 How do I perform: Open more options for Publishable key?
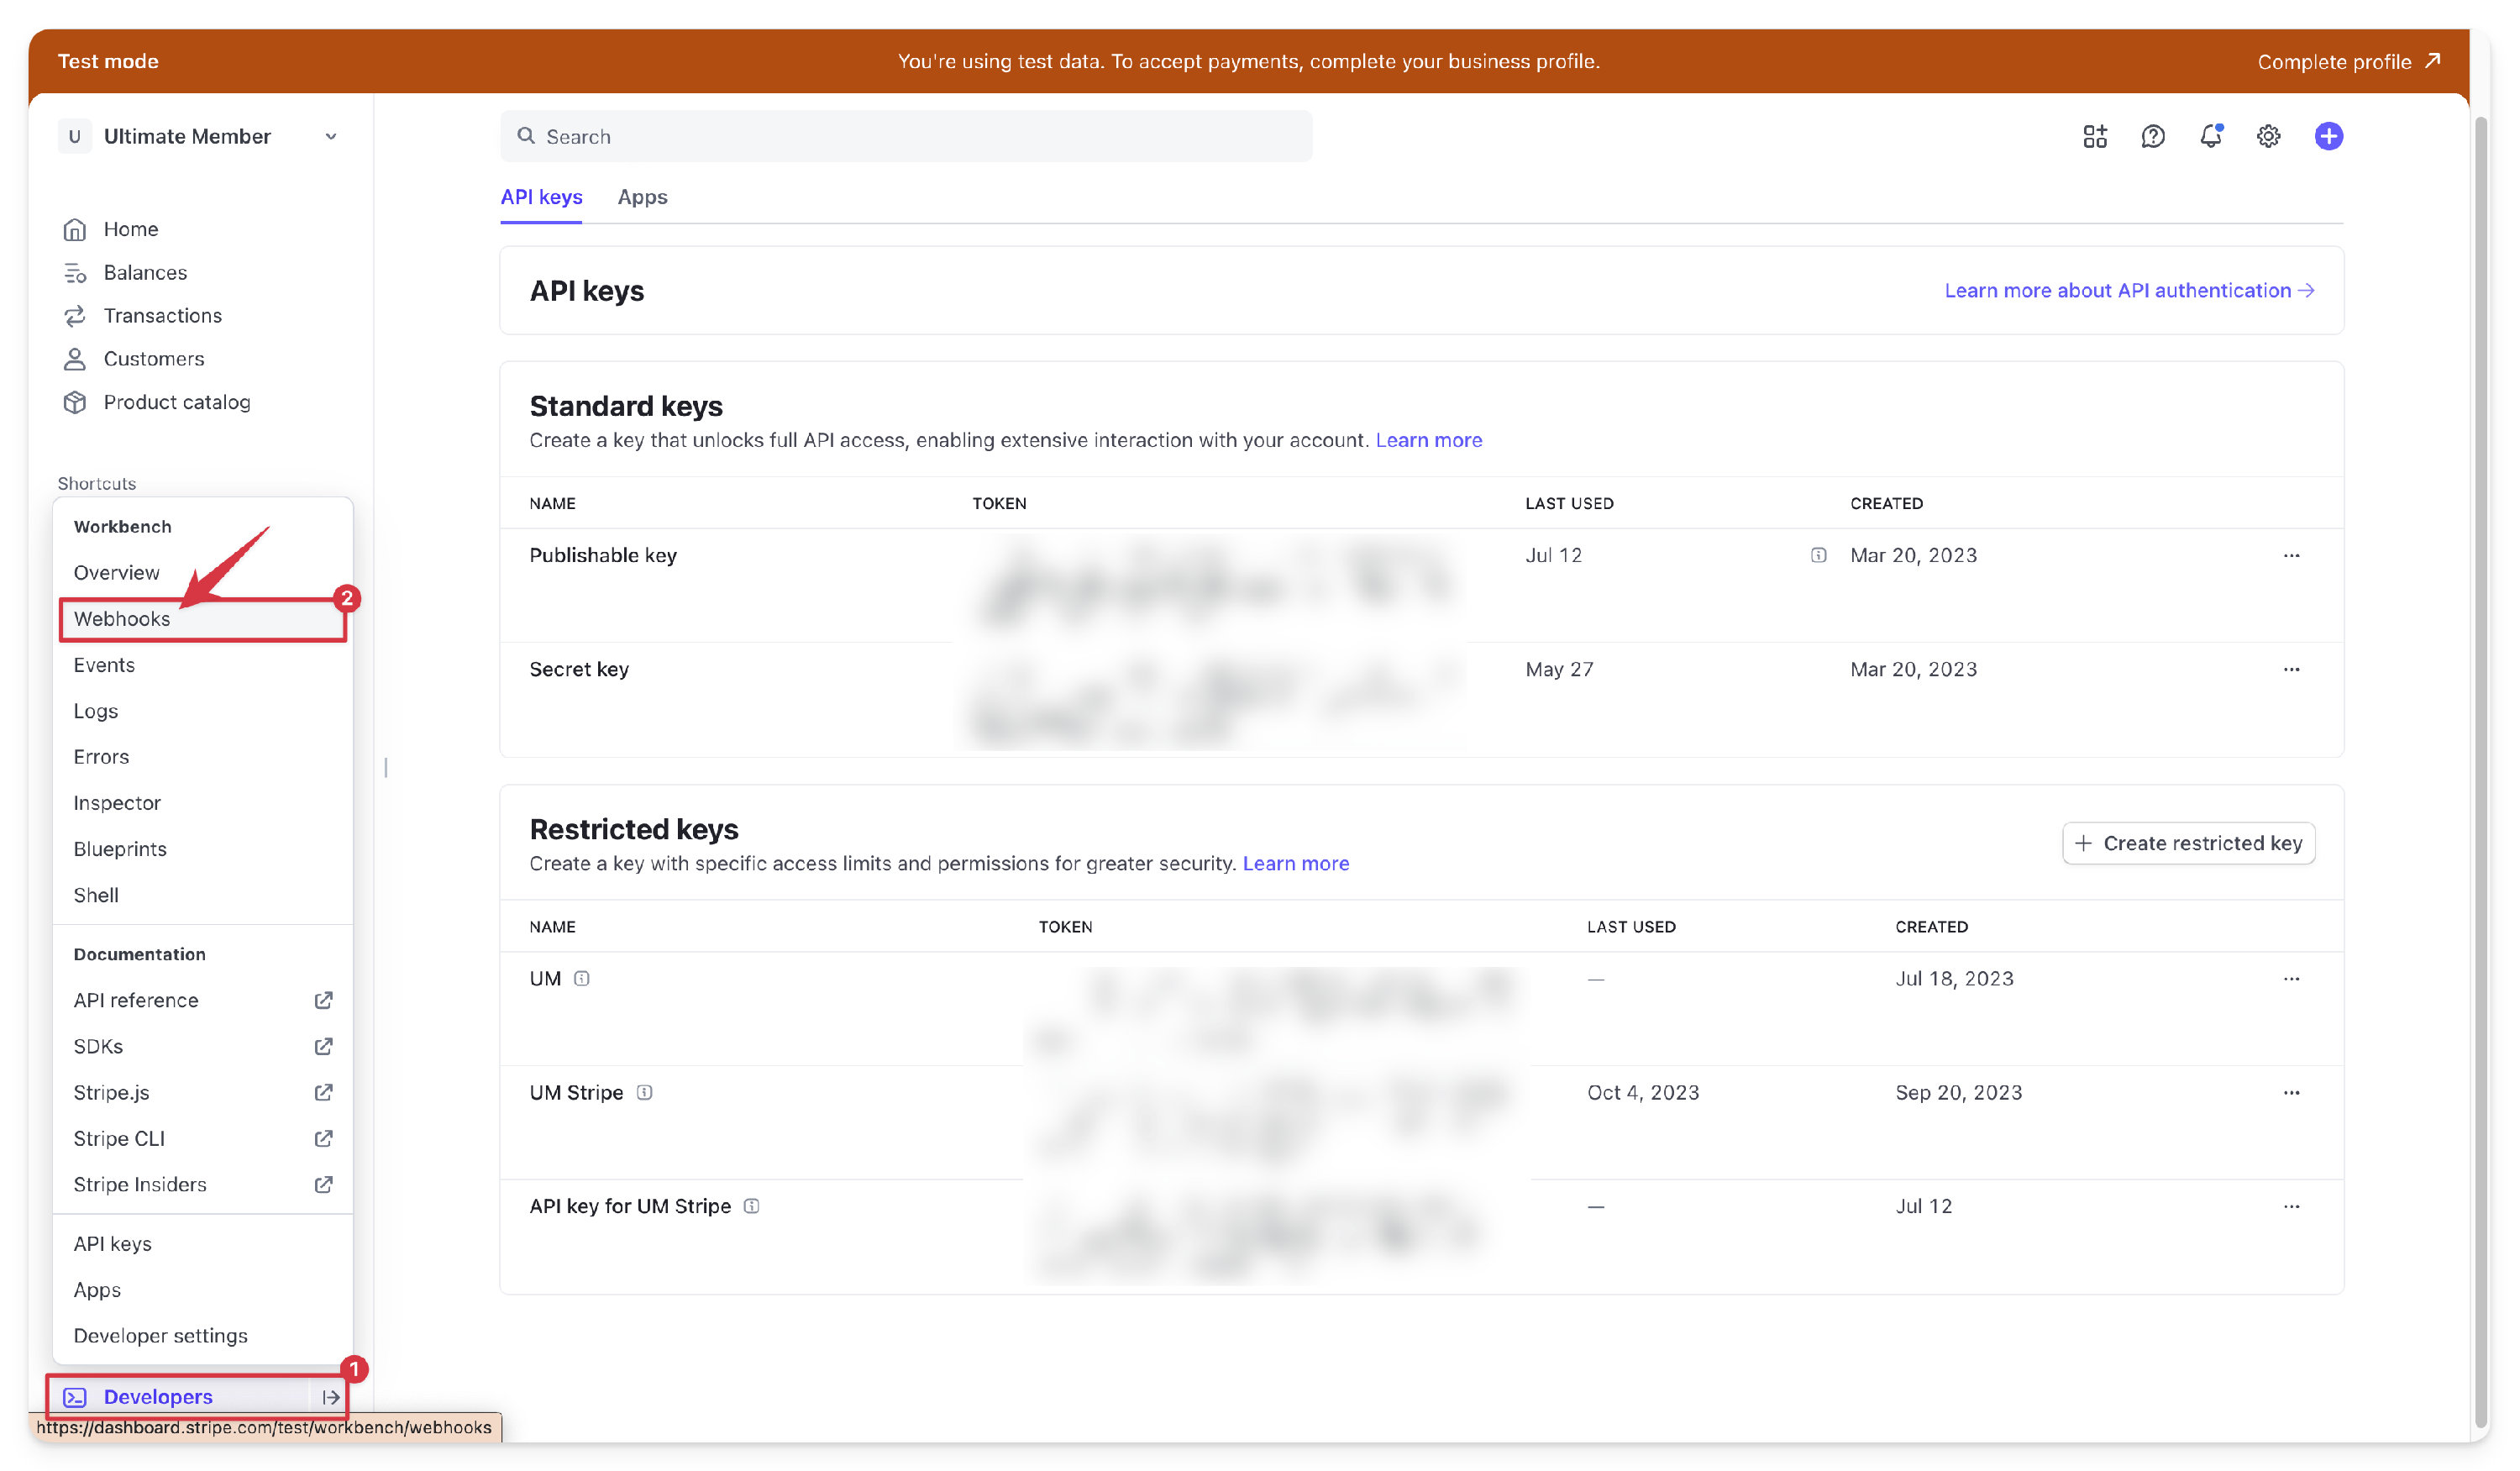(2291, 555)
